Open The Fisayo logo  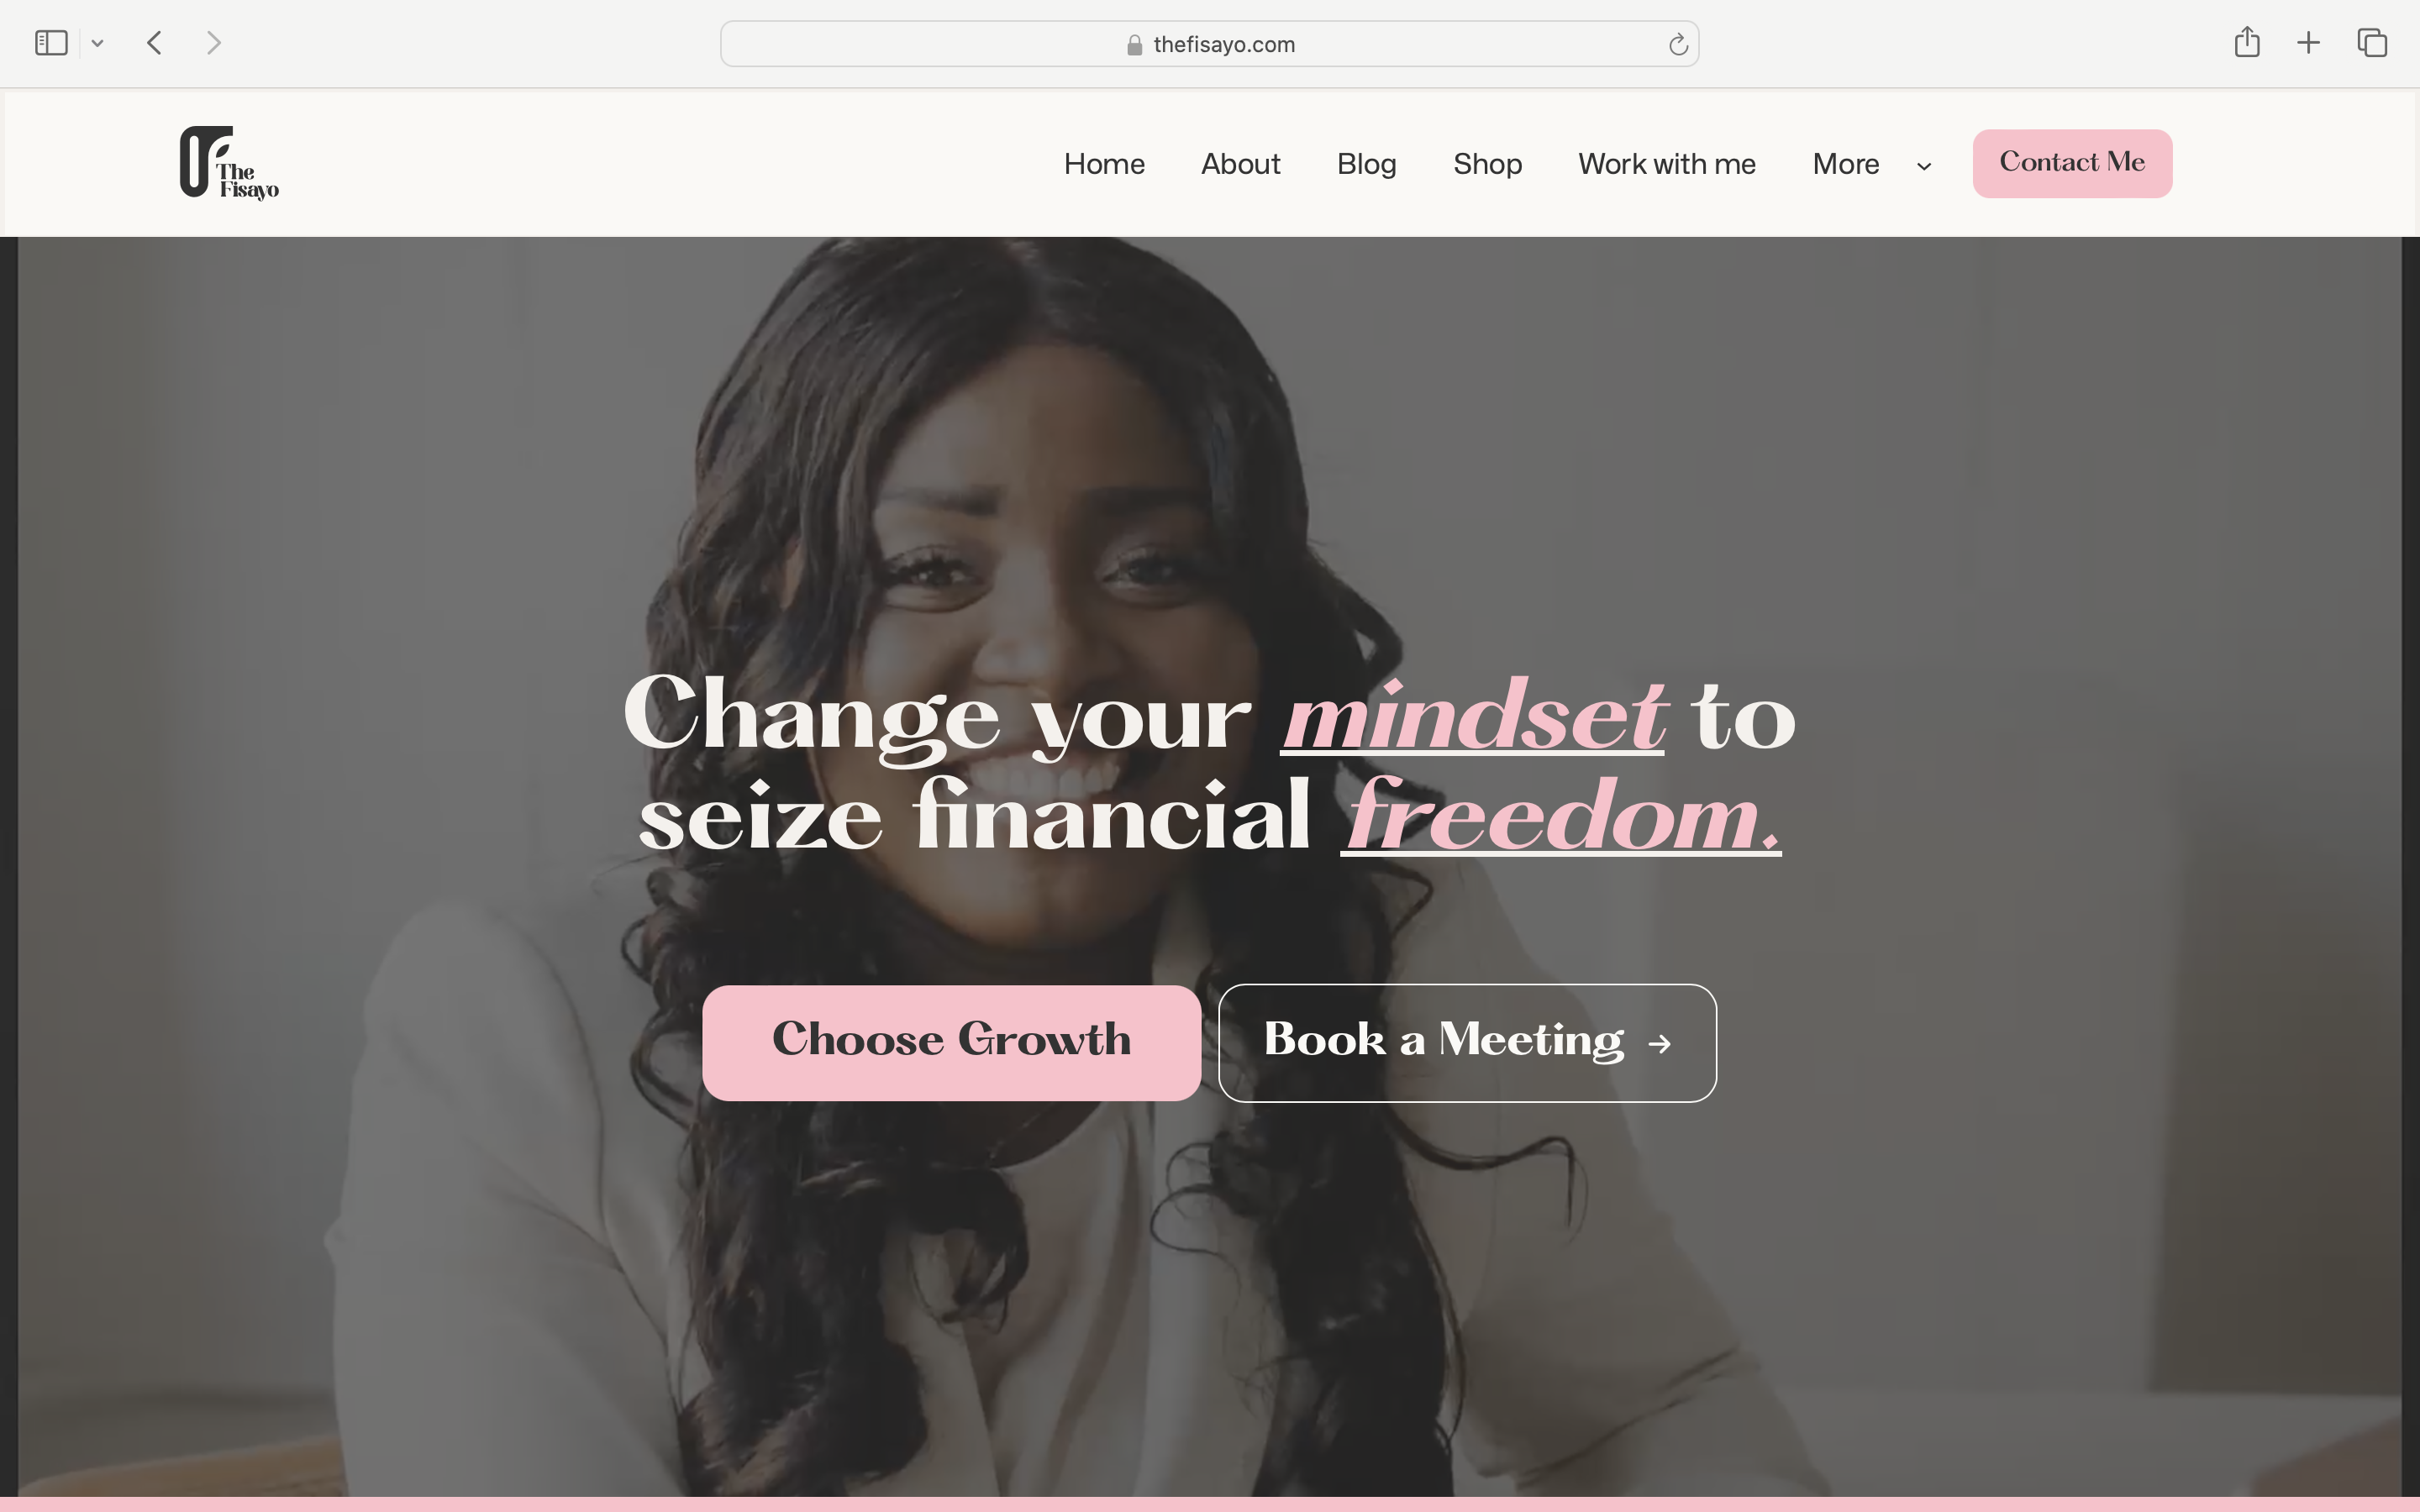point(229,163)
